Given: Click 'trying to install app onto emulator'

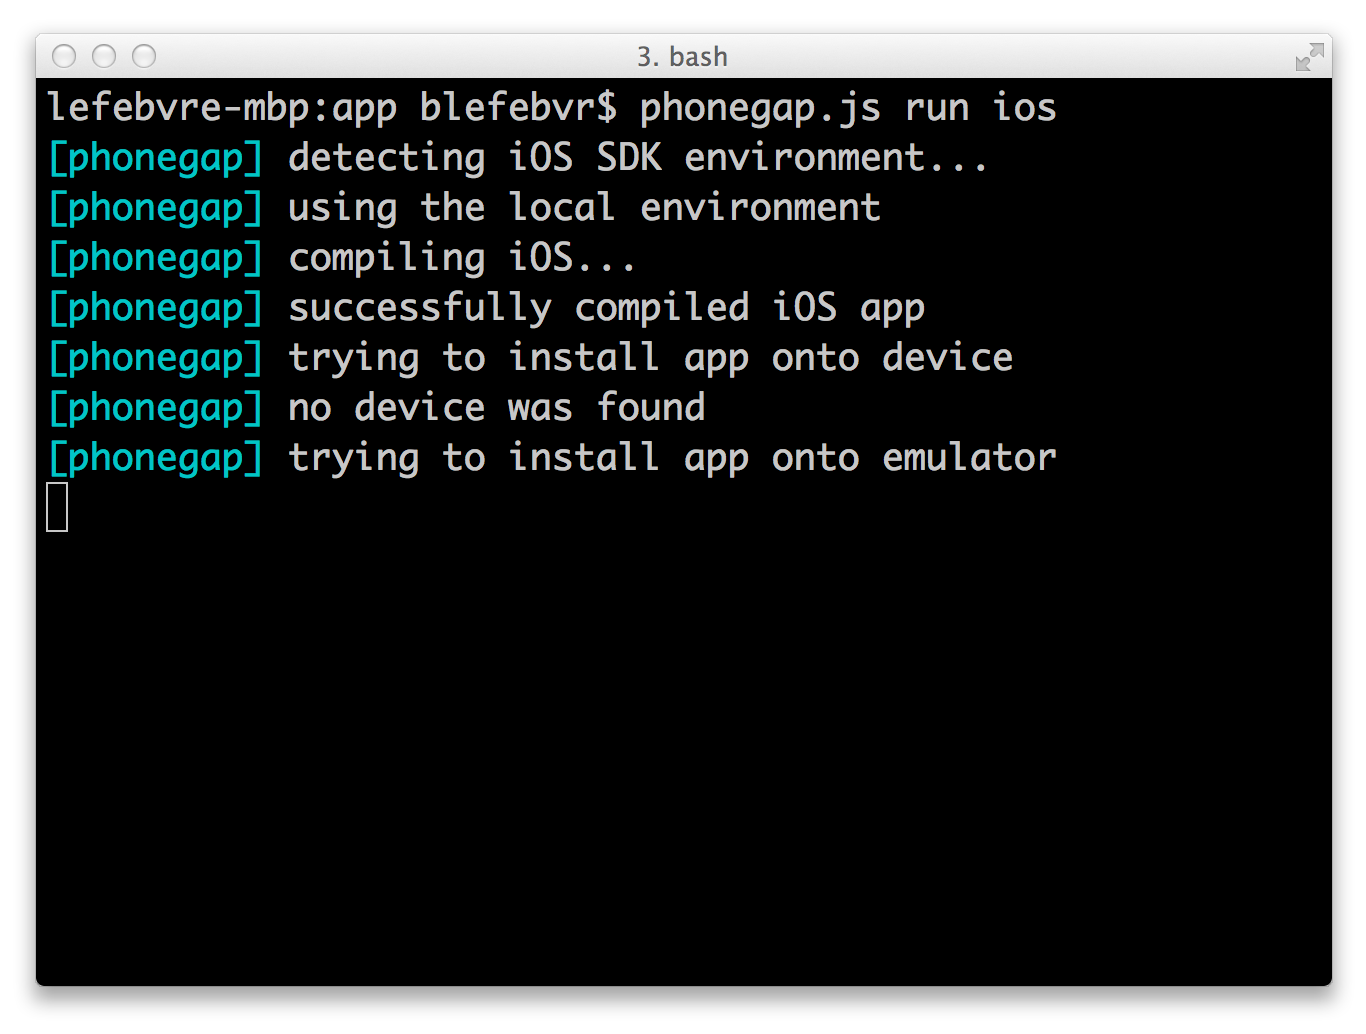Looking at the screenshot, I should (672, 458).
